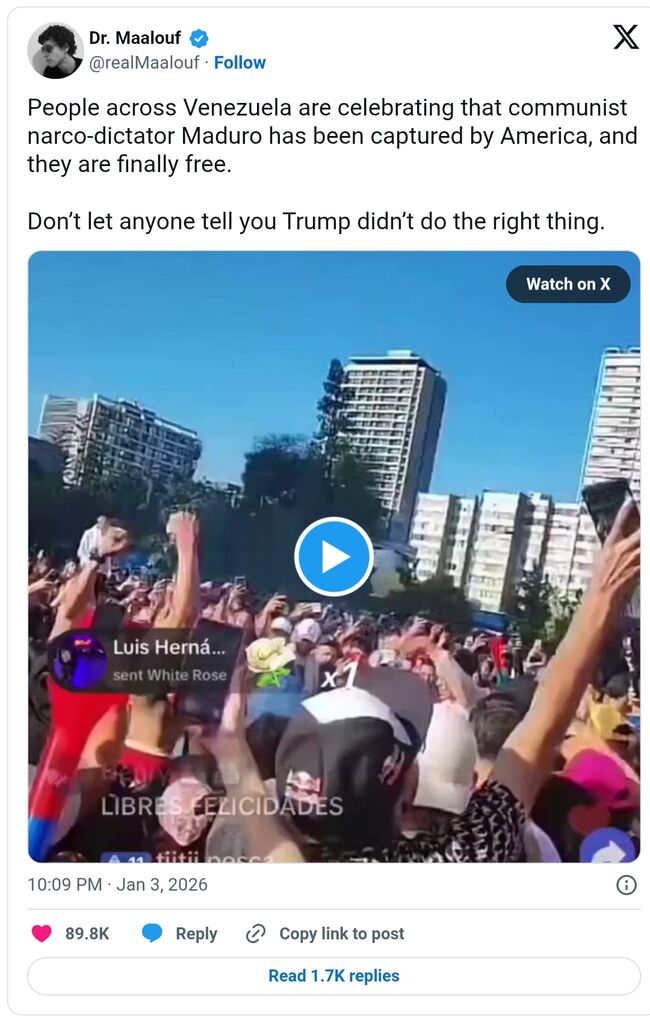Click the Reply text label
The width and height of the screenshot is (650, 1020).
pyautogui.click(x=196, y=933)
